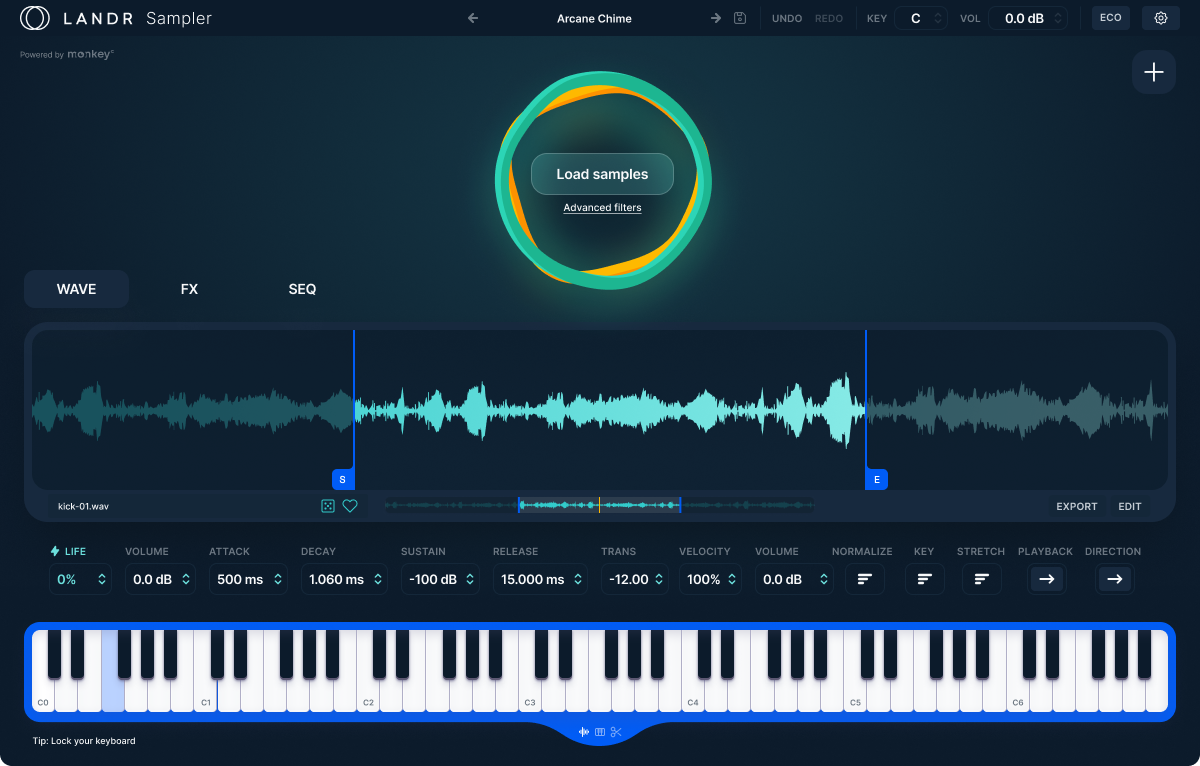
Task: Open the SEQ tab
Action: pyautogui.click(x=302, y=288)
